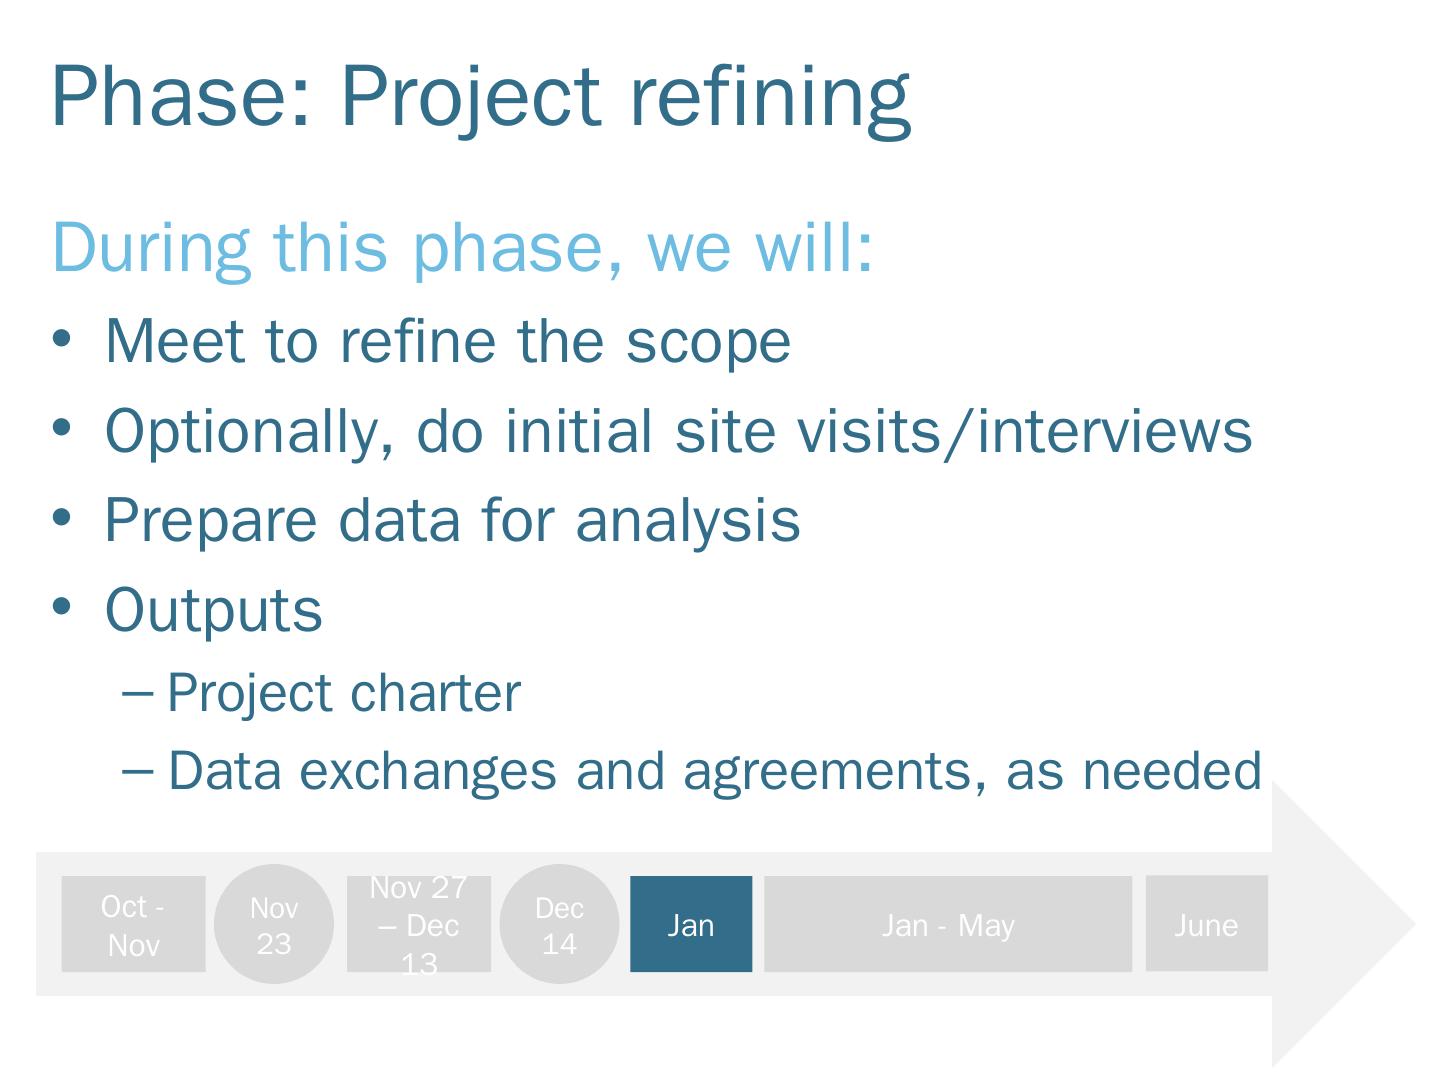The image size is (1440, 1080).
Task: Select the "Project charter" sub-bullet text
Action: point(344,693)
